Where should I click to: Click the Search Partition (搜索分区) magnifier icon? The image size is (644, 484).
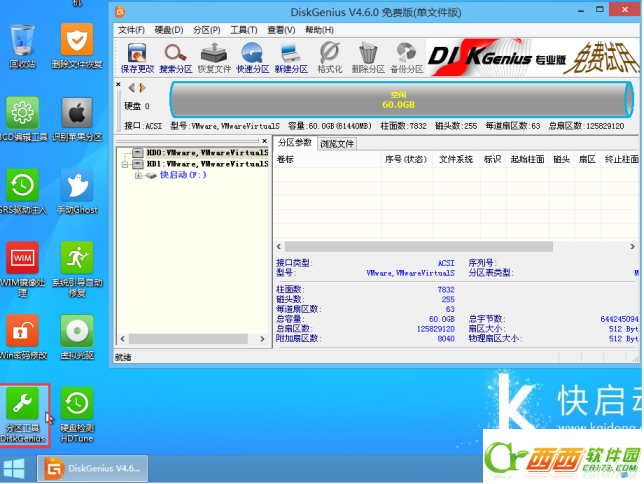click(x=176, y=58)
